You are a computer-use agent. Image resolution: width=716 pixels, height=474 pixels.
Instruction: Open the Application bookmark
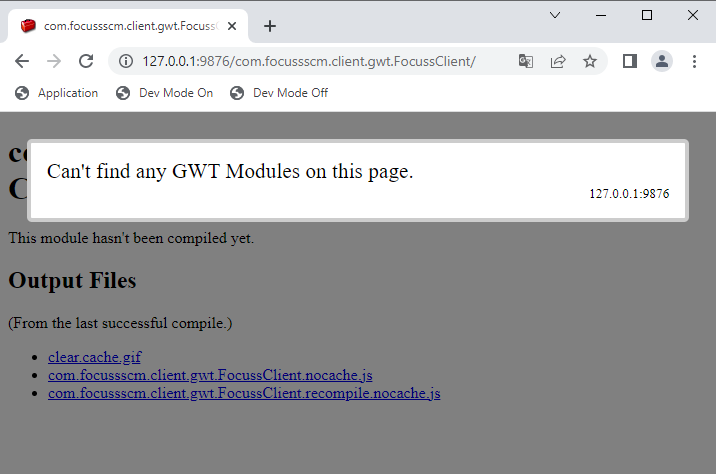(56, 93)
